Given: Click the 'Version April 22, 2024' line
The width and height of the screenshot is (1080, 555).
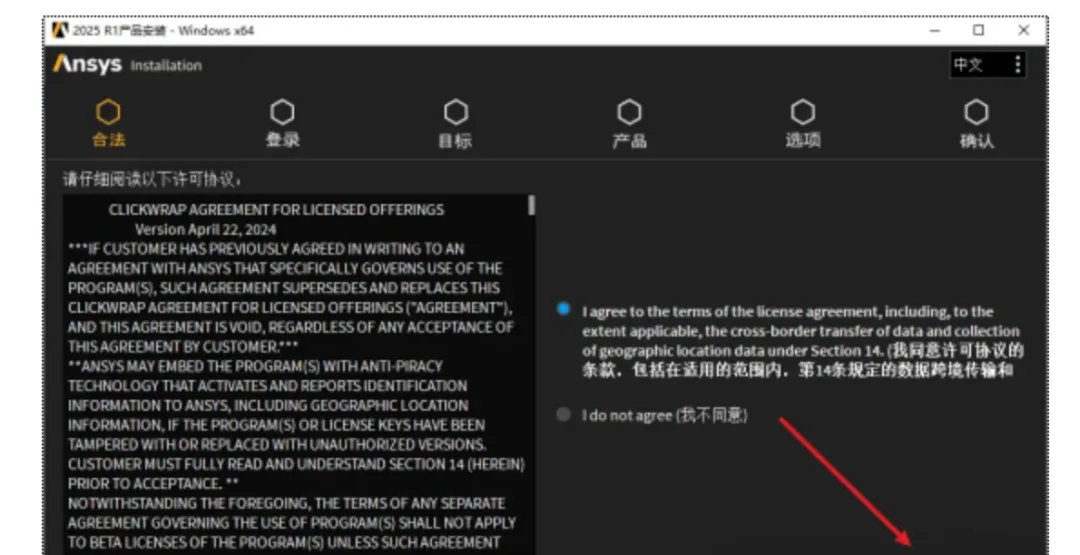Looking at the screenshot, I should coord(205,230).
